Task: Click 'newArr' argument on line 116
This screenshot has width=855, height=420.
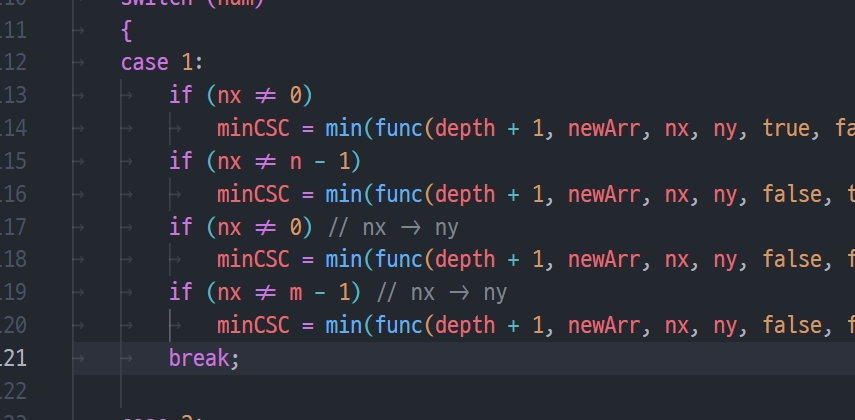Action: click(x=604, y=194)
